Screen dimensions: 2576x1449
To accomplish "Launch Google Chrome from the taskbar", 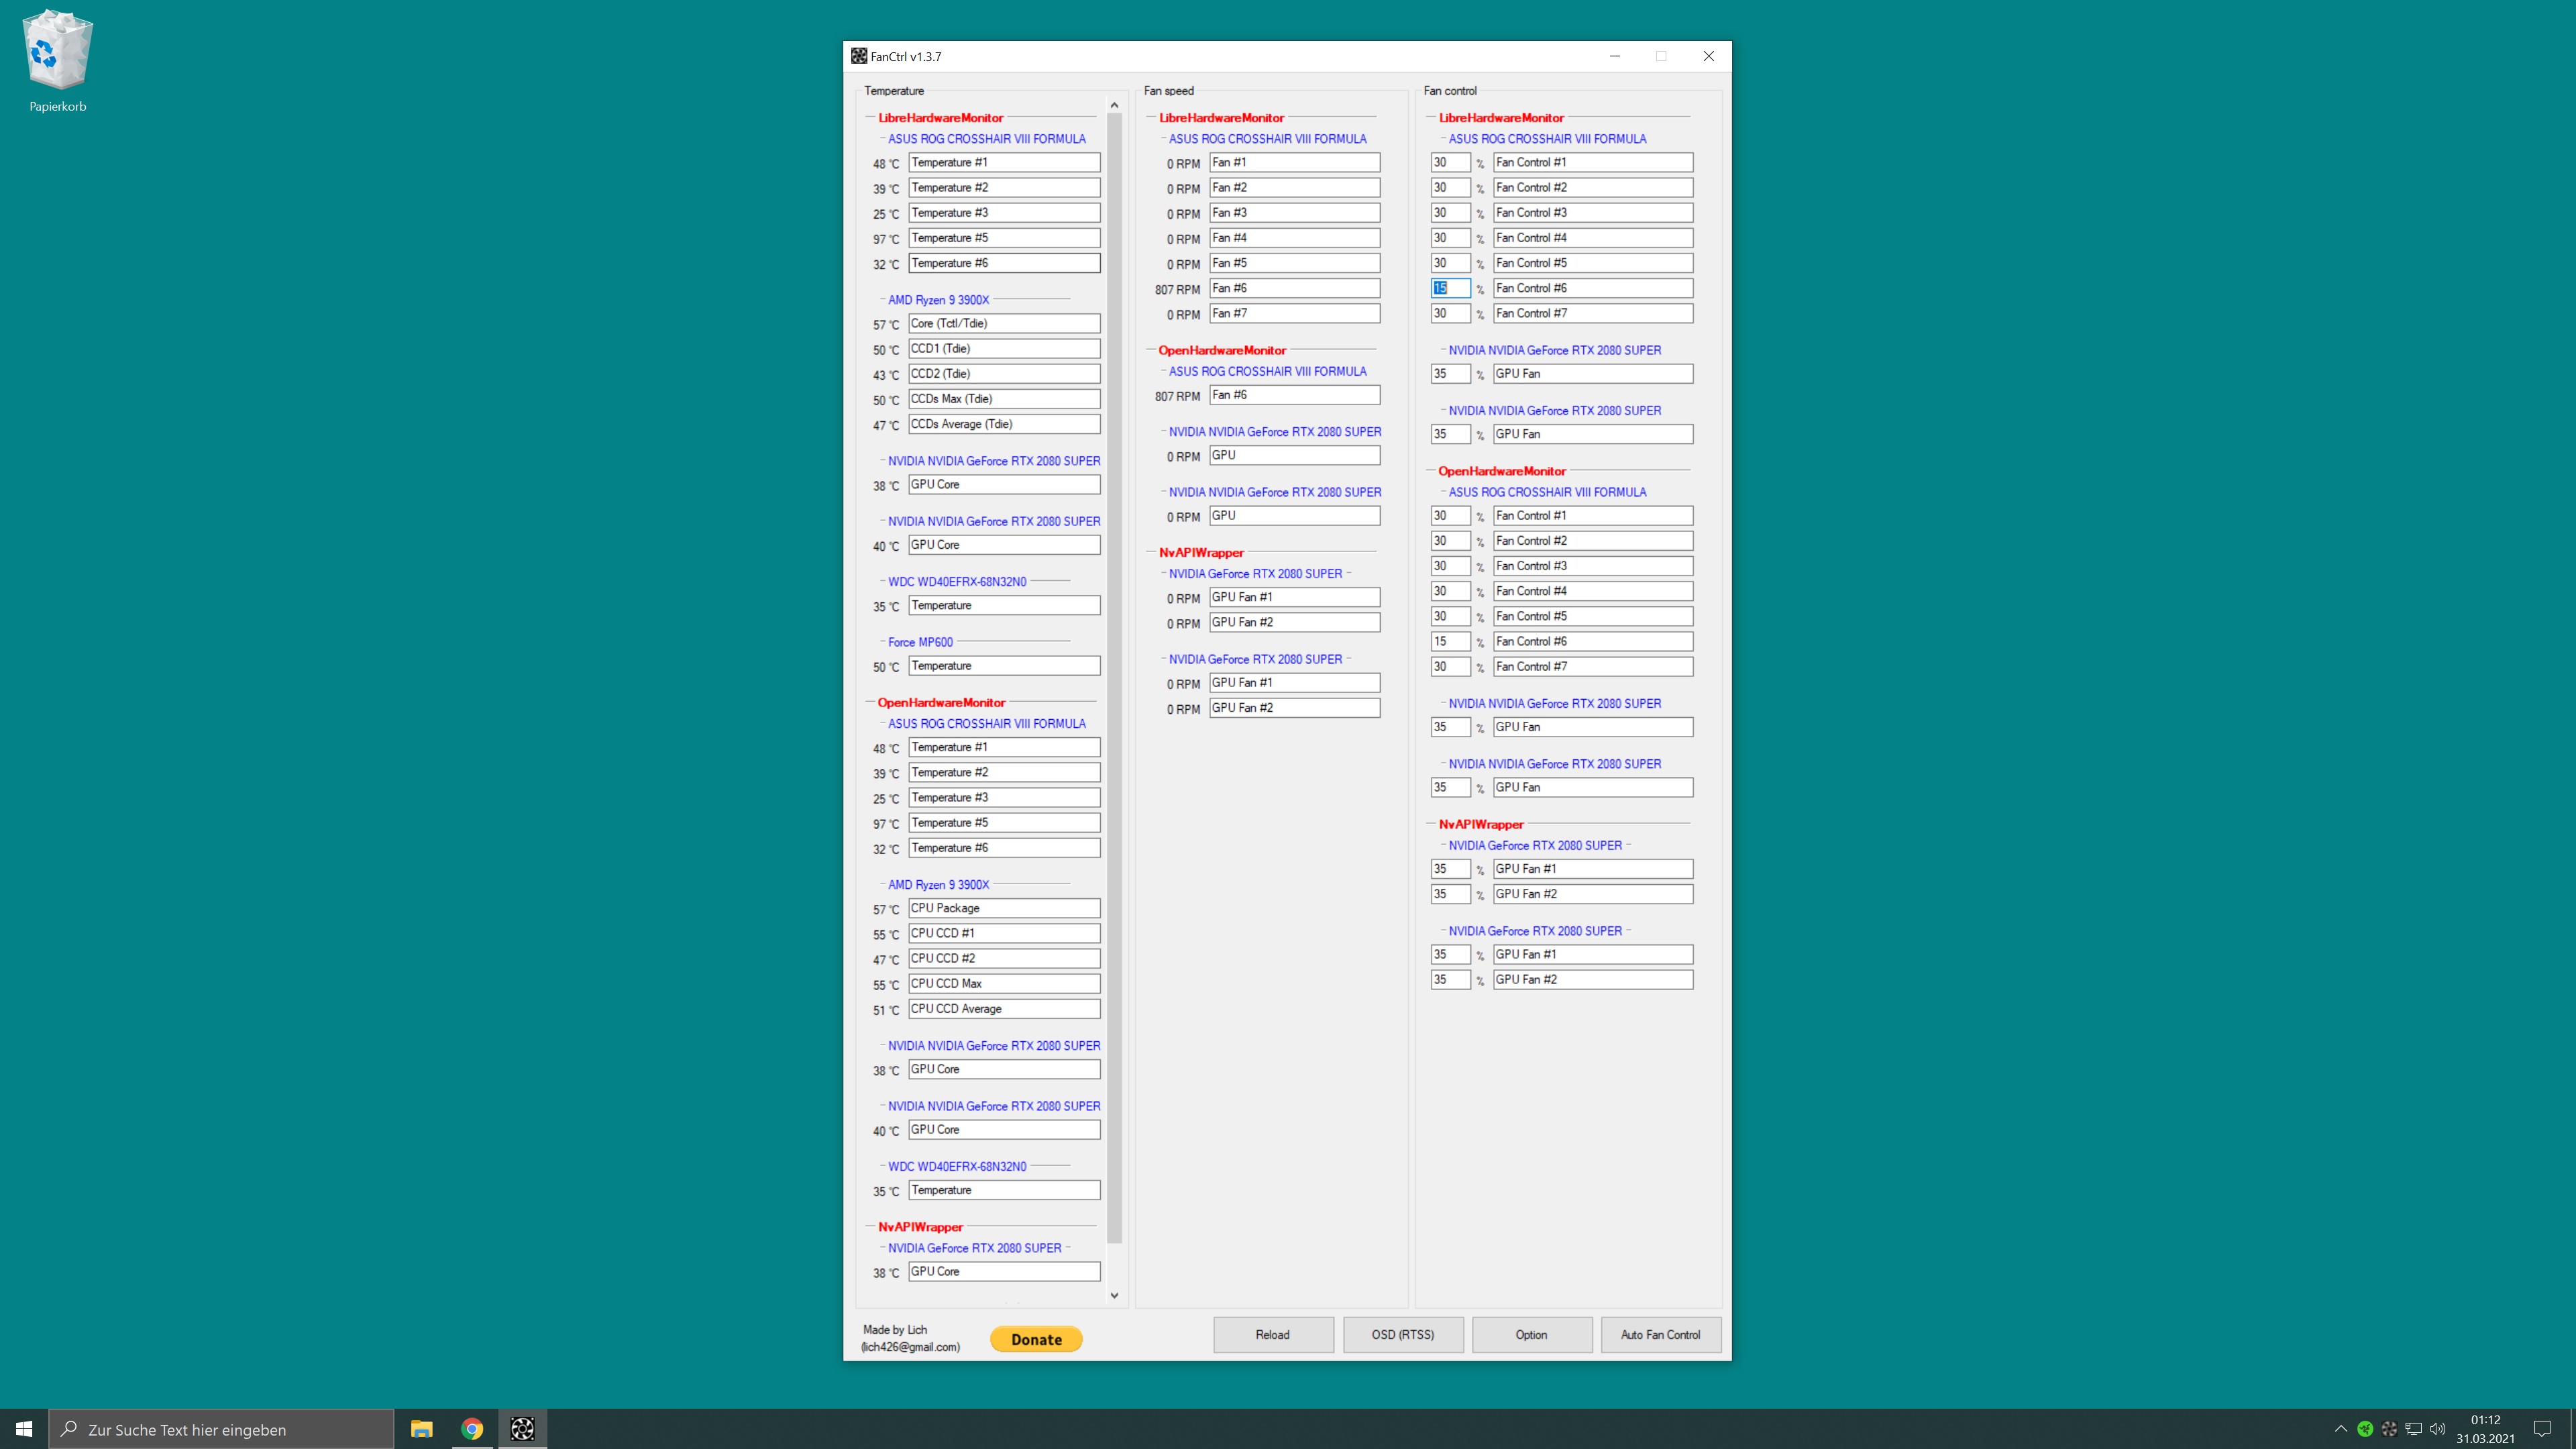I will click(472, 1429).
